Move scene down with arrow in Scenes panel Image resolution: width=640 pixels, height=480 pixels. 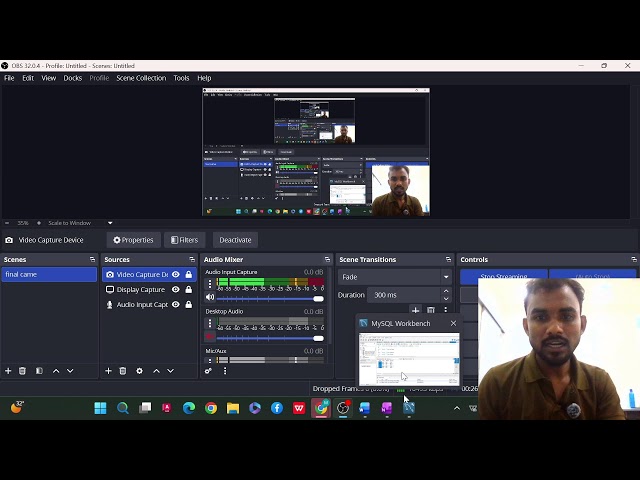70,371
